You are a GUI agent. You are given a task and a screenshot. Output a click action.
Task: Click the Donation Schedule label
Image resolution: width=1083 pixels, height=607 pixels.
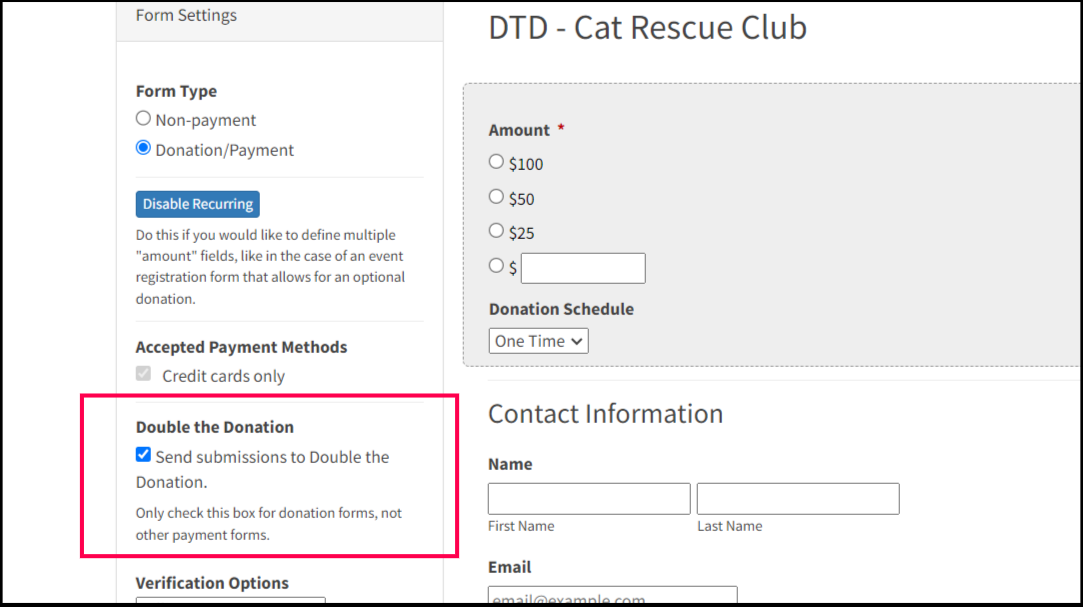pyautogui.click(x=561, y=309)
